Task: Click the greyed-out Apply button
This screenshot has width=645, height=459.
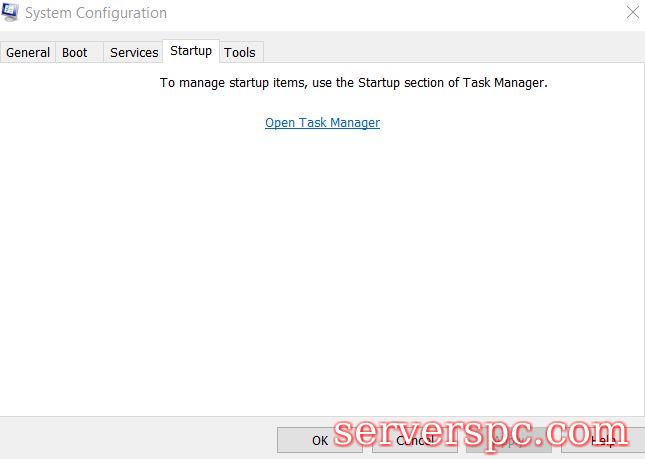Action: (508, 440)
